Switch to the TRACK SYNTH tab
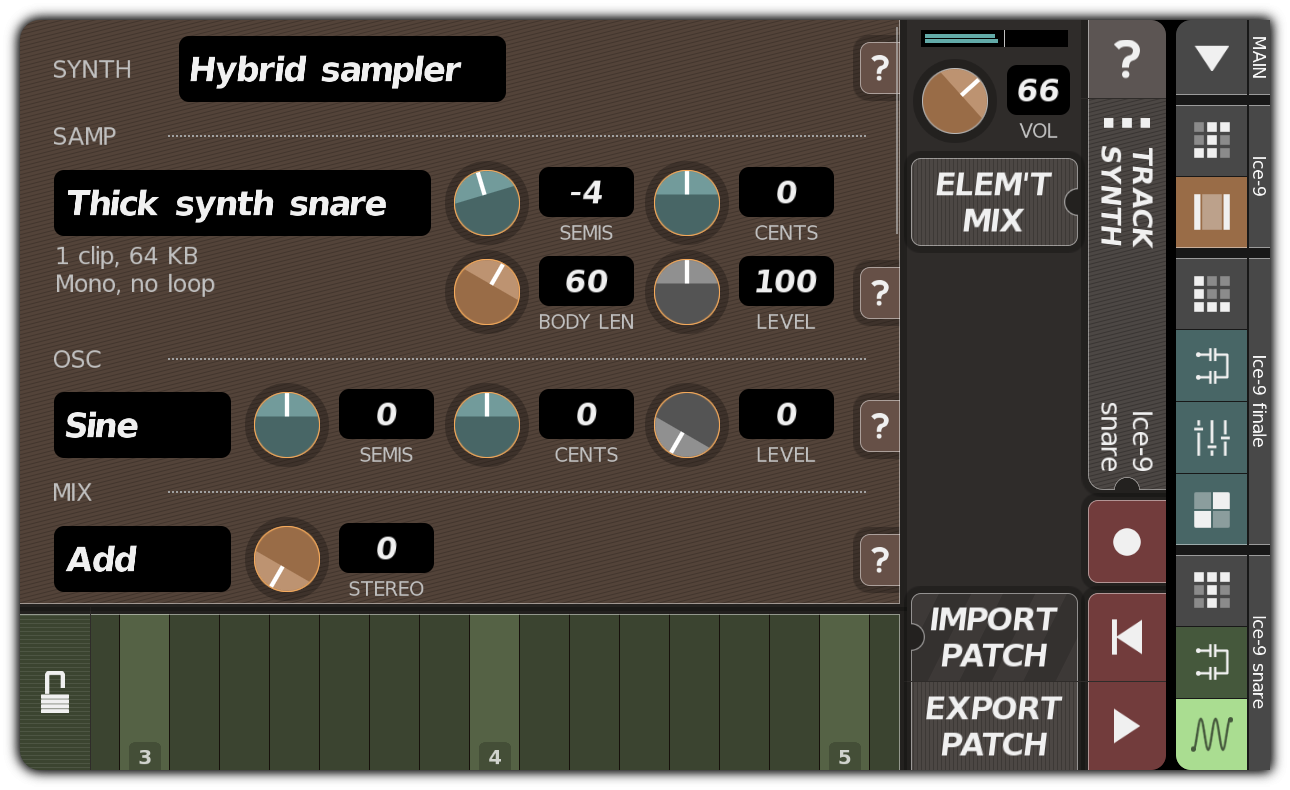The image size is (1290, 790). pos(1128,200)
